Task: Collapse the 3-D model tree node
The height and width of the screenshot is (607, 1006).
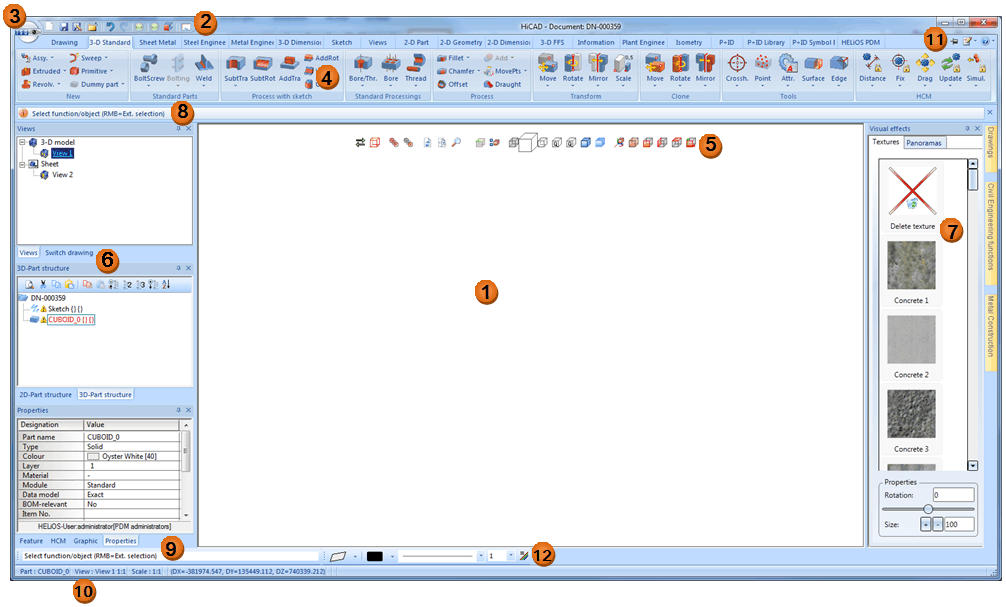Action: point(22,142)
